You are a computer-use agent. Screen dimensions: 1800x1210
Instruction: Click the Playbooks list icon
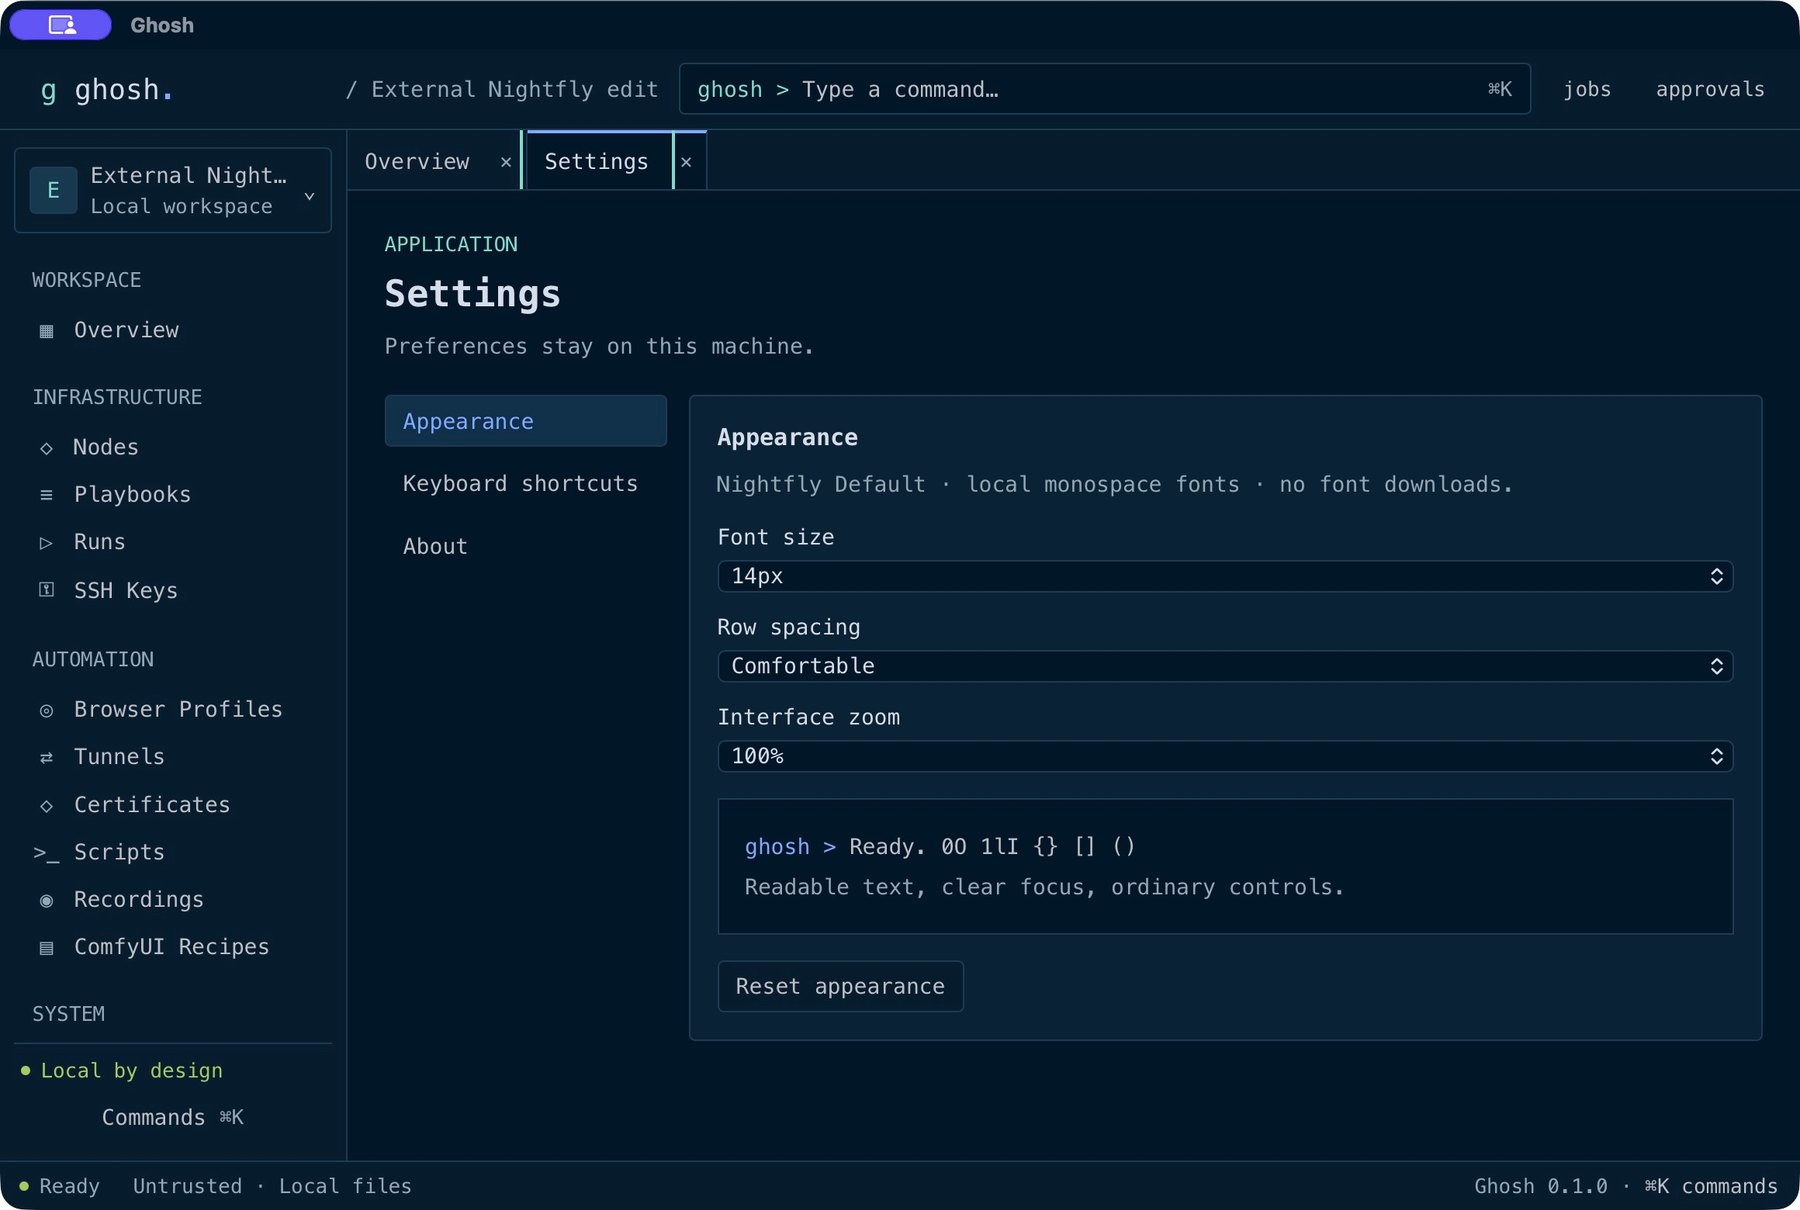pyautogui.click(x=46, y=495)
